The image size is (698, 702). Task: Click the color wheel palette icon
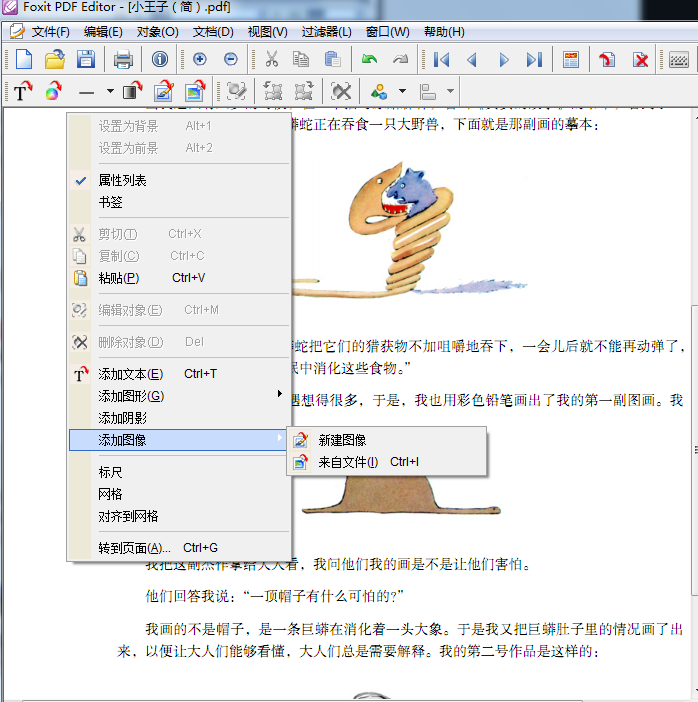(x=53, y=92)
